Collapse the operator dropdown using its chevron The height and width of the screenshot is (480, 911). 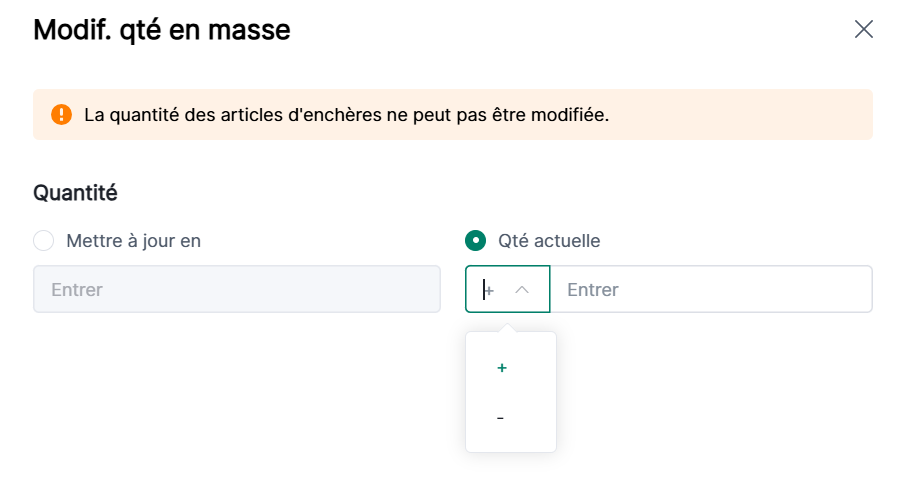(x=522, y=290)
